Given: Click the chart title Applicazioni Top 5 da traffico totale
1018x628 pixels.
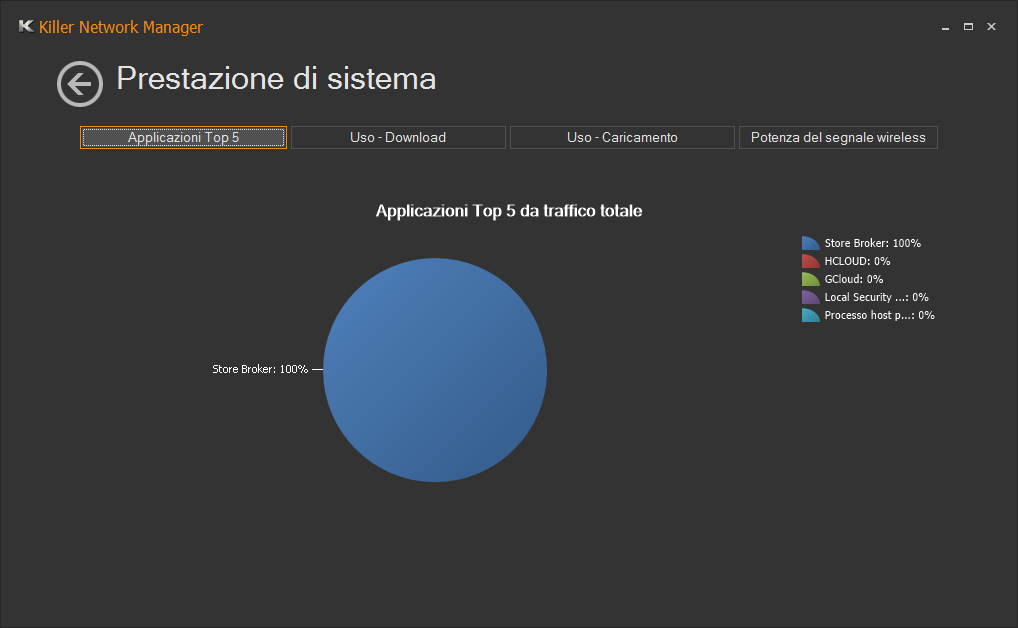Looking at the screenshot, I should 508,211.
